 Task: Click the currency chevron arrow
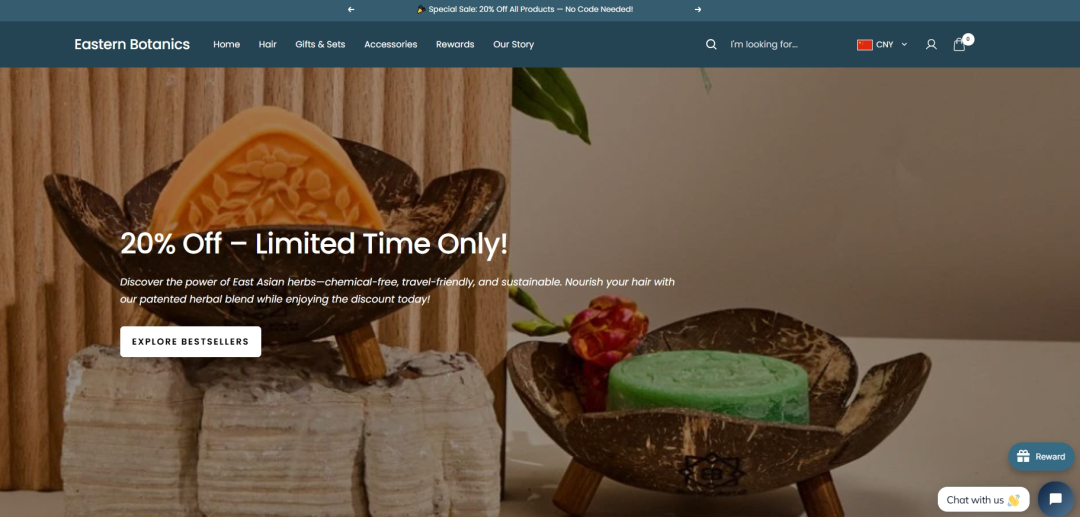click(904, 45)
